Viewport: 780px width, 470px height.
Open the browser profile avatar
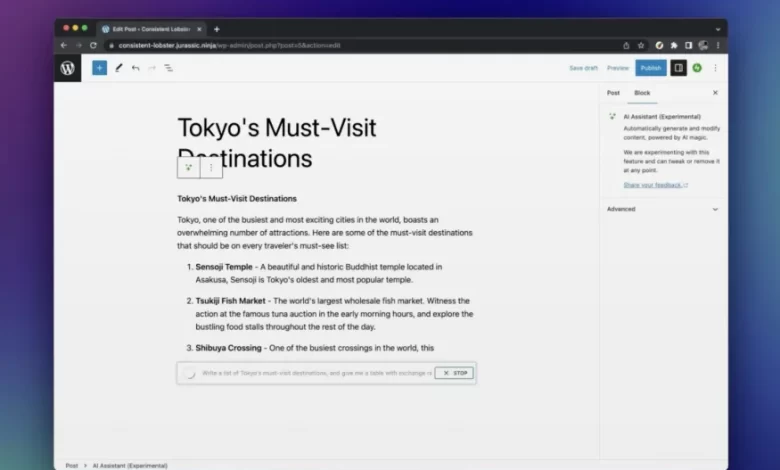(x=703, y=45)
